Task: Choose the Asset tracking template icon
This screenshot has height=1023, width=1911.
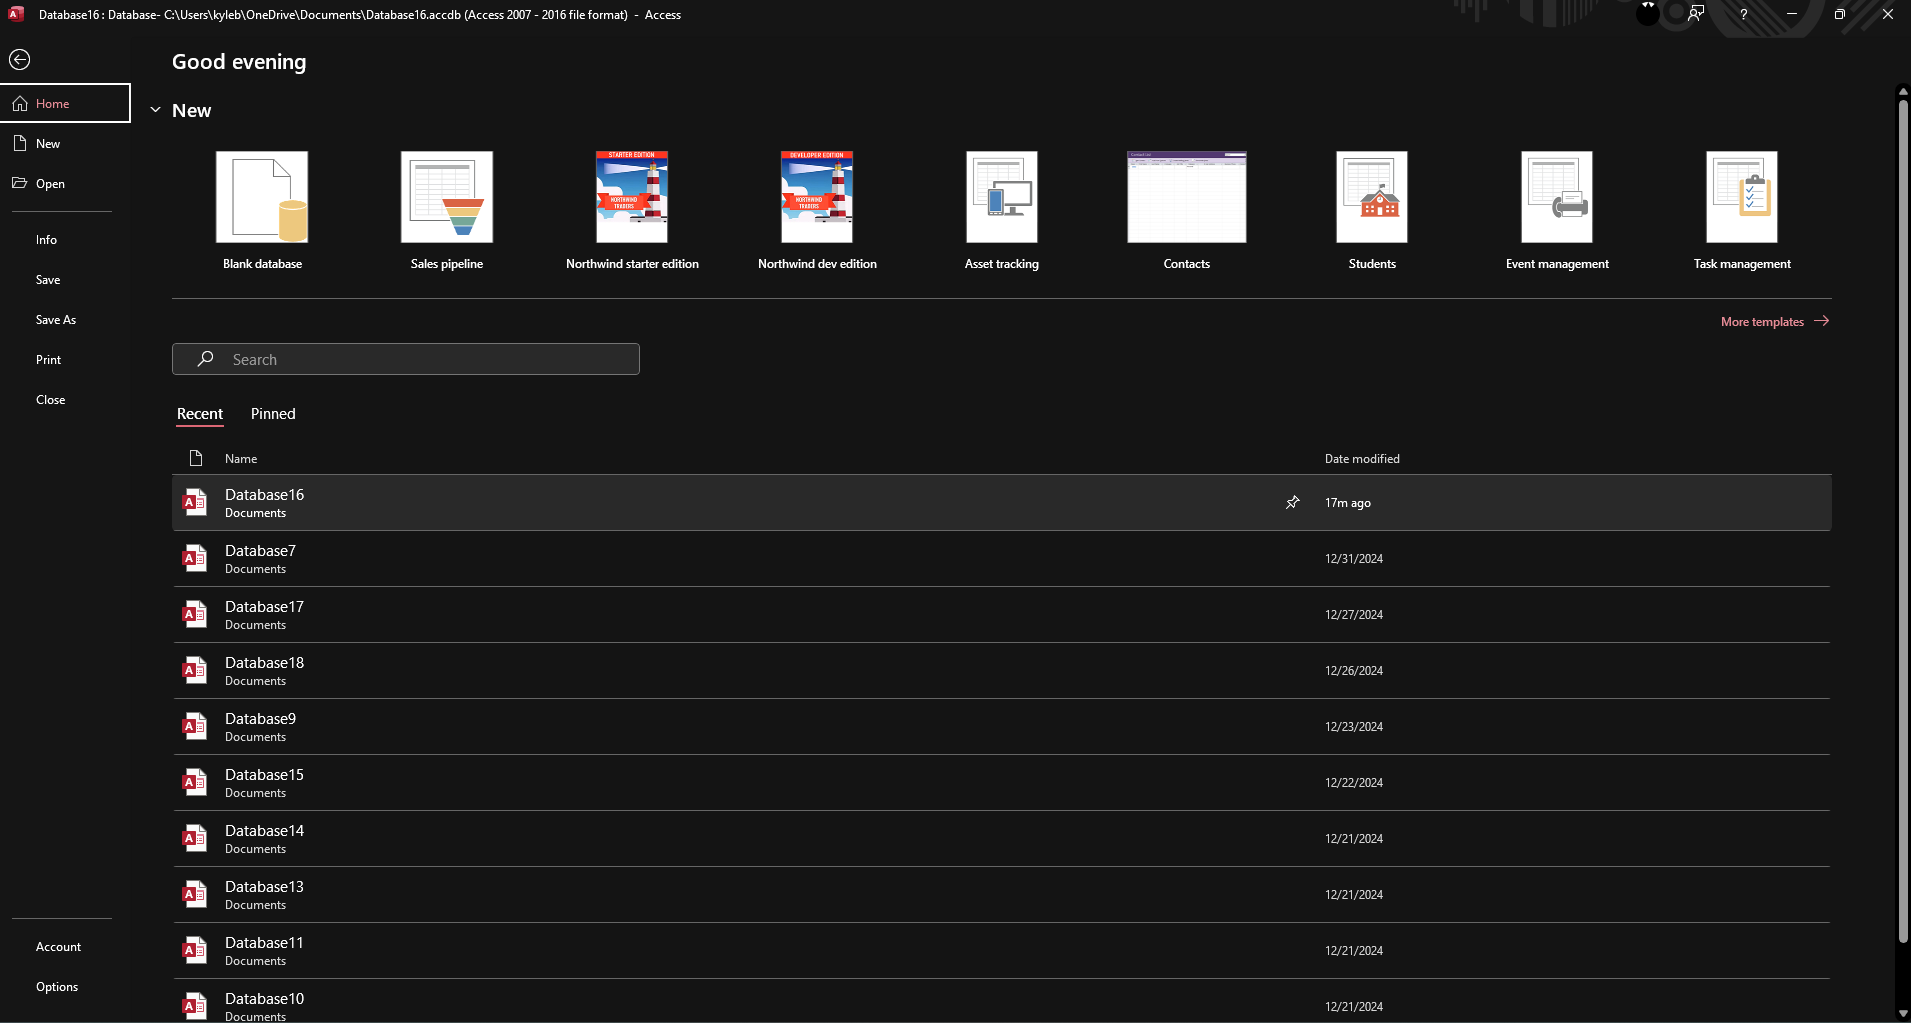Action: [1002, 197]
